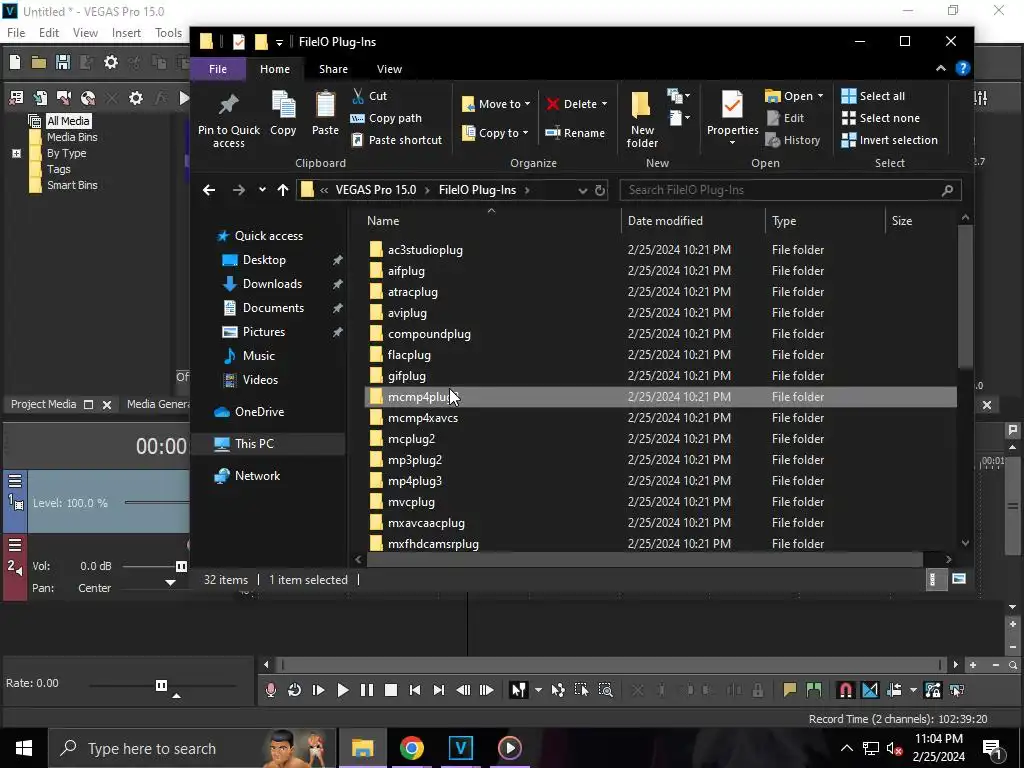Step to next frame button
Screen dimensions: 1024x768
click(487, 690)
